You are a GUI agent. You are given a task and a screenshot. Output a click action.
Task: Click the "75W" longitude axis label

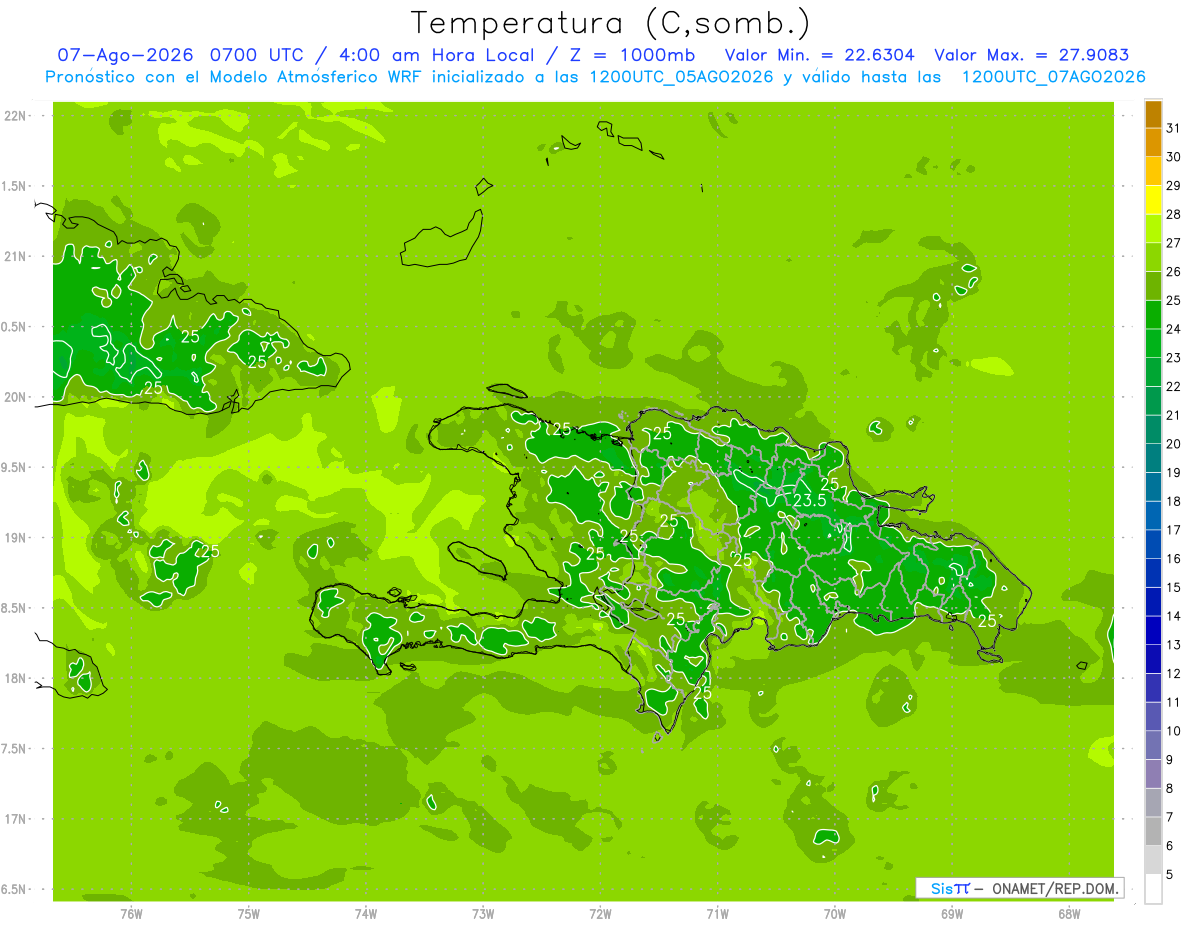coord(248,913)
